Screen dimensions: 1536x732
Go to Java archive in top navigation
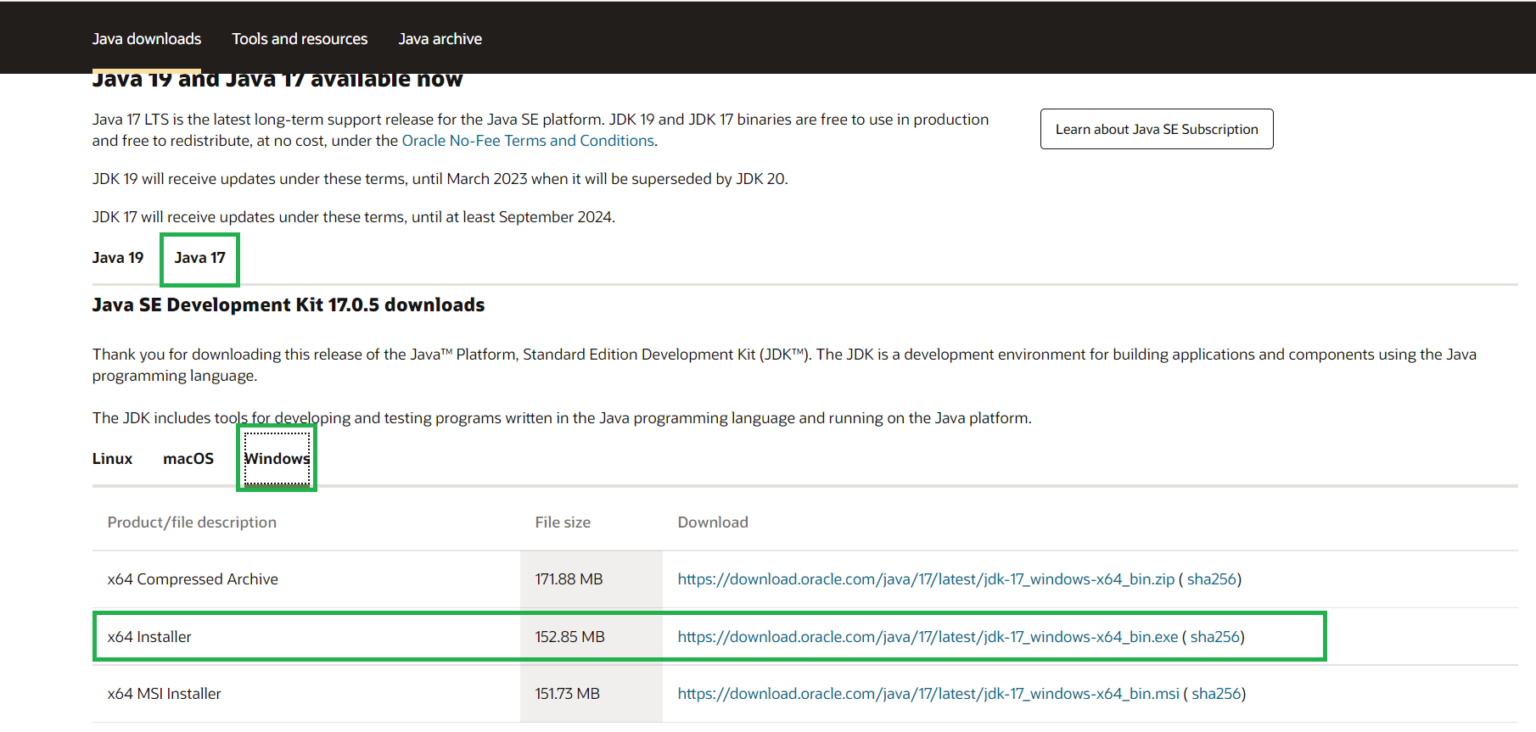[439, 39]
